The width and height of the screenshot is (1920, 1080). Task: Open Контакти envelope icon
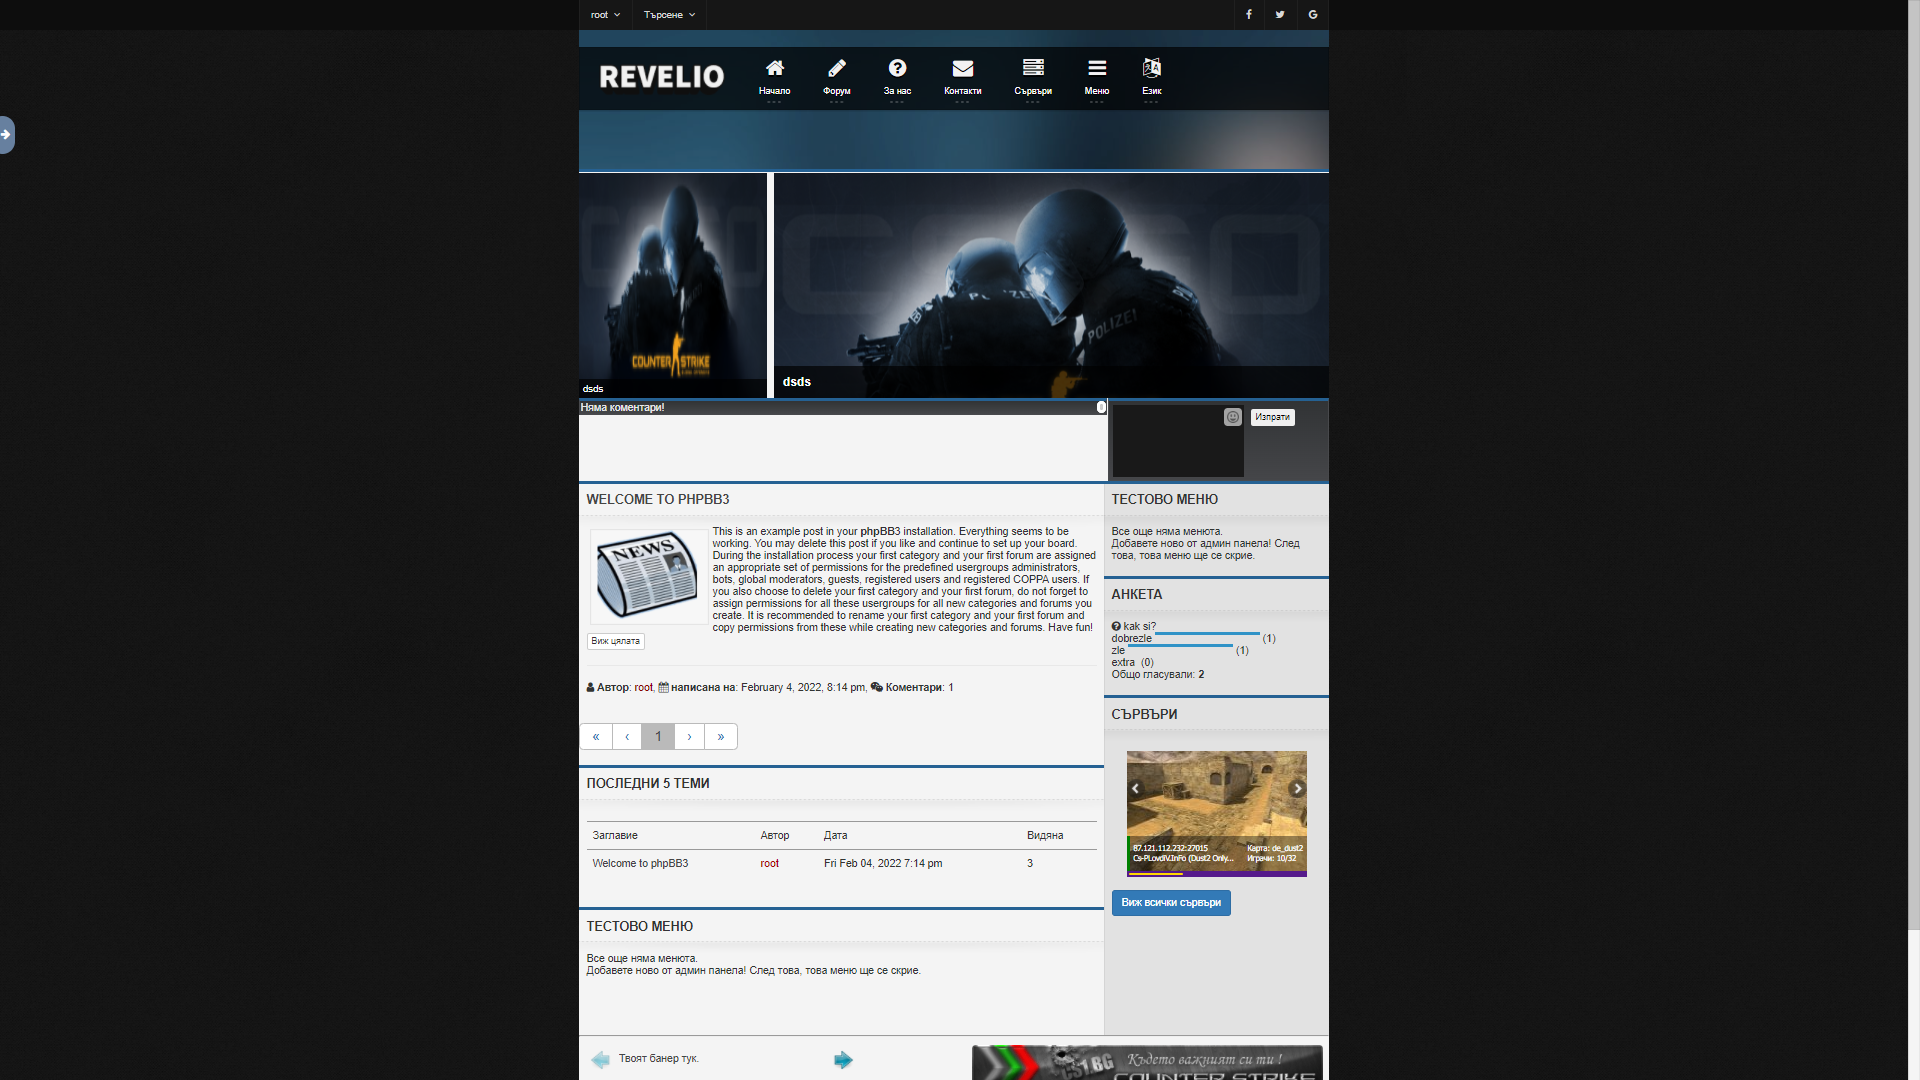(x=962, y=69)
